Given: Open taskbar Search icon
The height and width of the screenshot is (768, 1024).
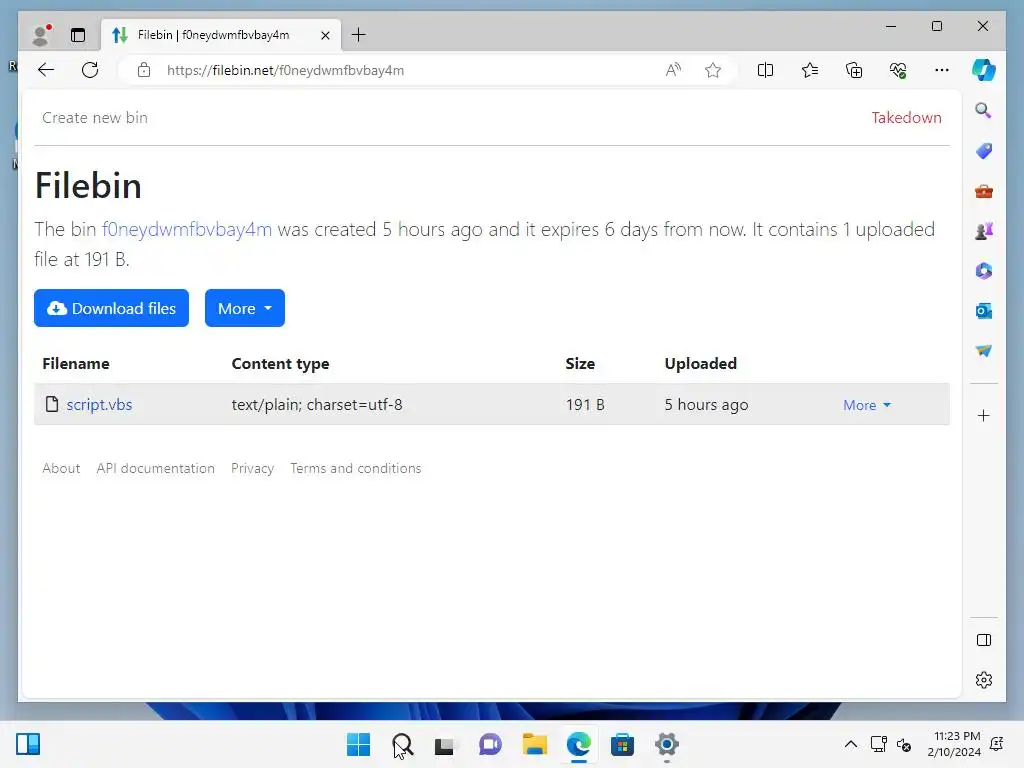Looking at the screenshot, I should coord(402,744).
